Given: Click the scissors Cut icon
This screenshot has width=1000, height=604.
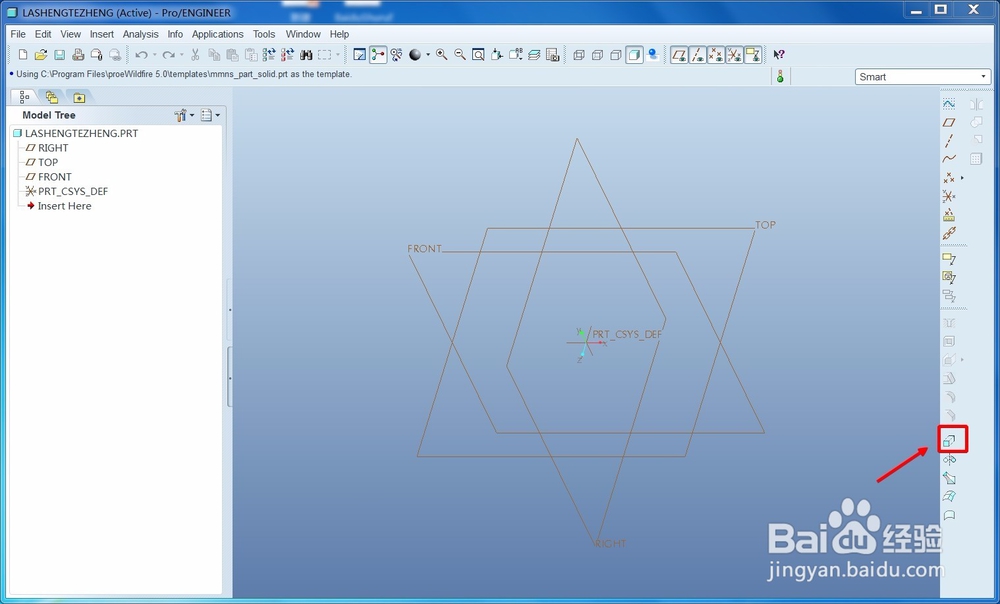Looking at the screenshot, I should point(195,55).
